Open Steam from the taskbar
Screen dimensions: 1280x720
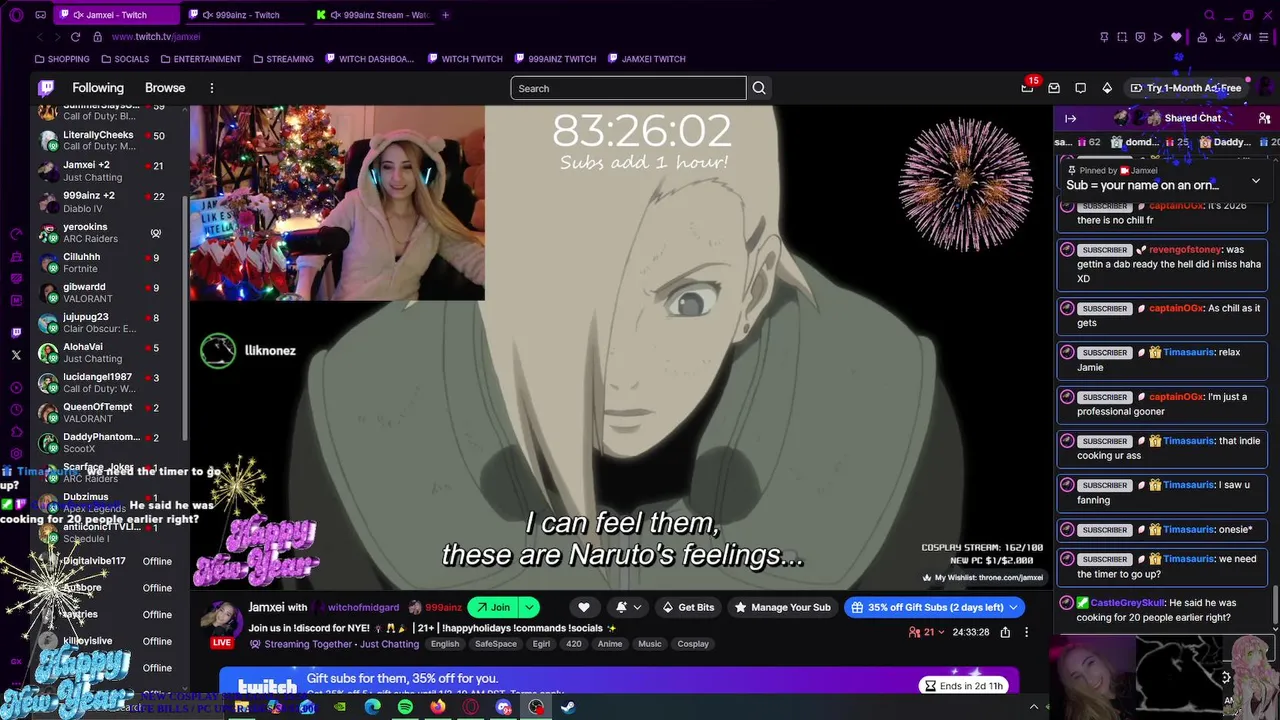tap(568, 707)
